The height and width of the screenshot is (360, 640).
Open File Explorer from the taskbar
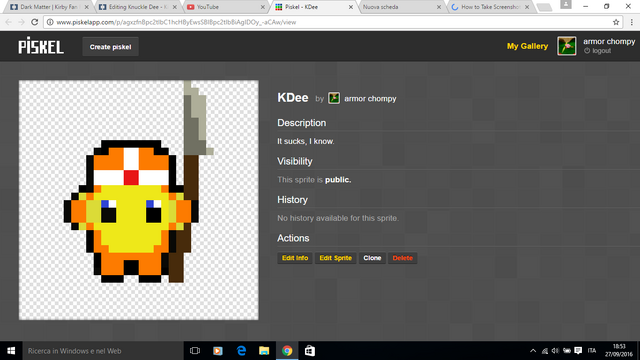264,351
